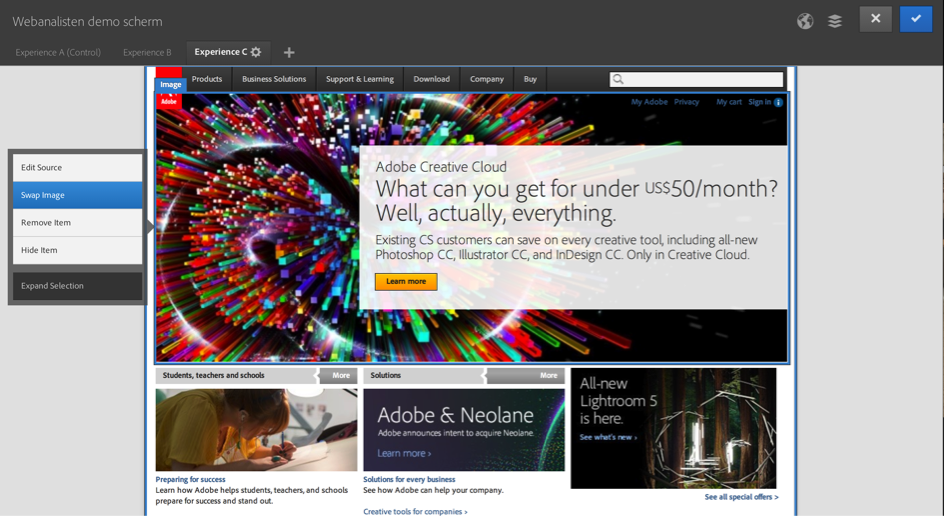Add new experience with plus icon
The image size is (945, 516).
click(x=289, y=52)
